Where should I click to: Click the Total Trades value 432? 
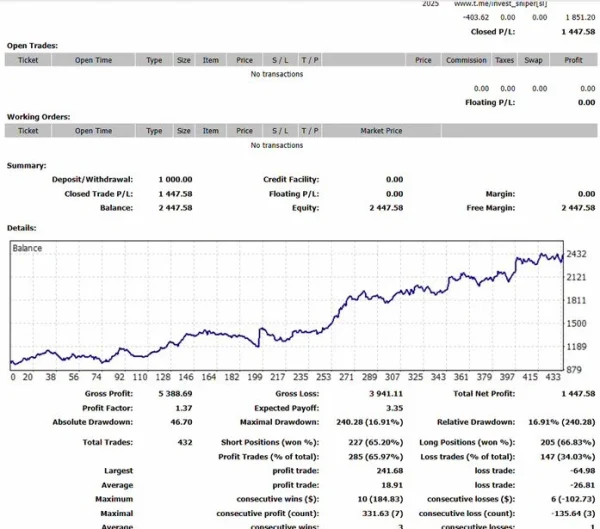[185, 442]
